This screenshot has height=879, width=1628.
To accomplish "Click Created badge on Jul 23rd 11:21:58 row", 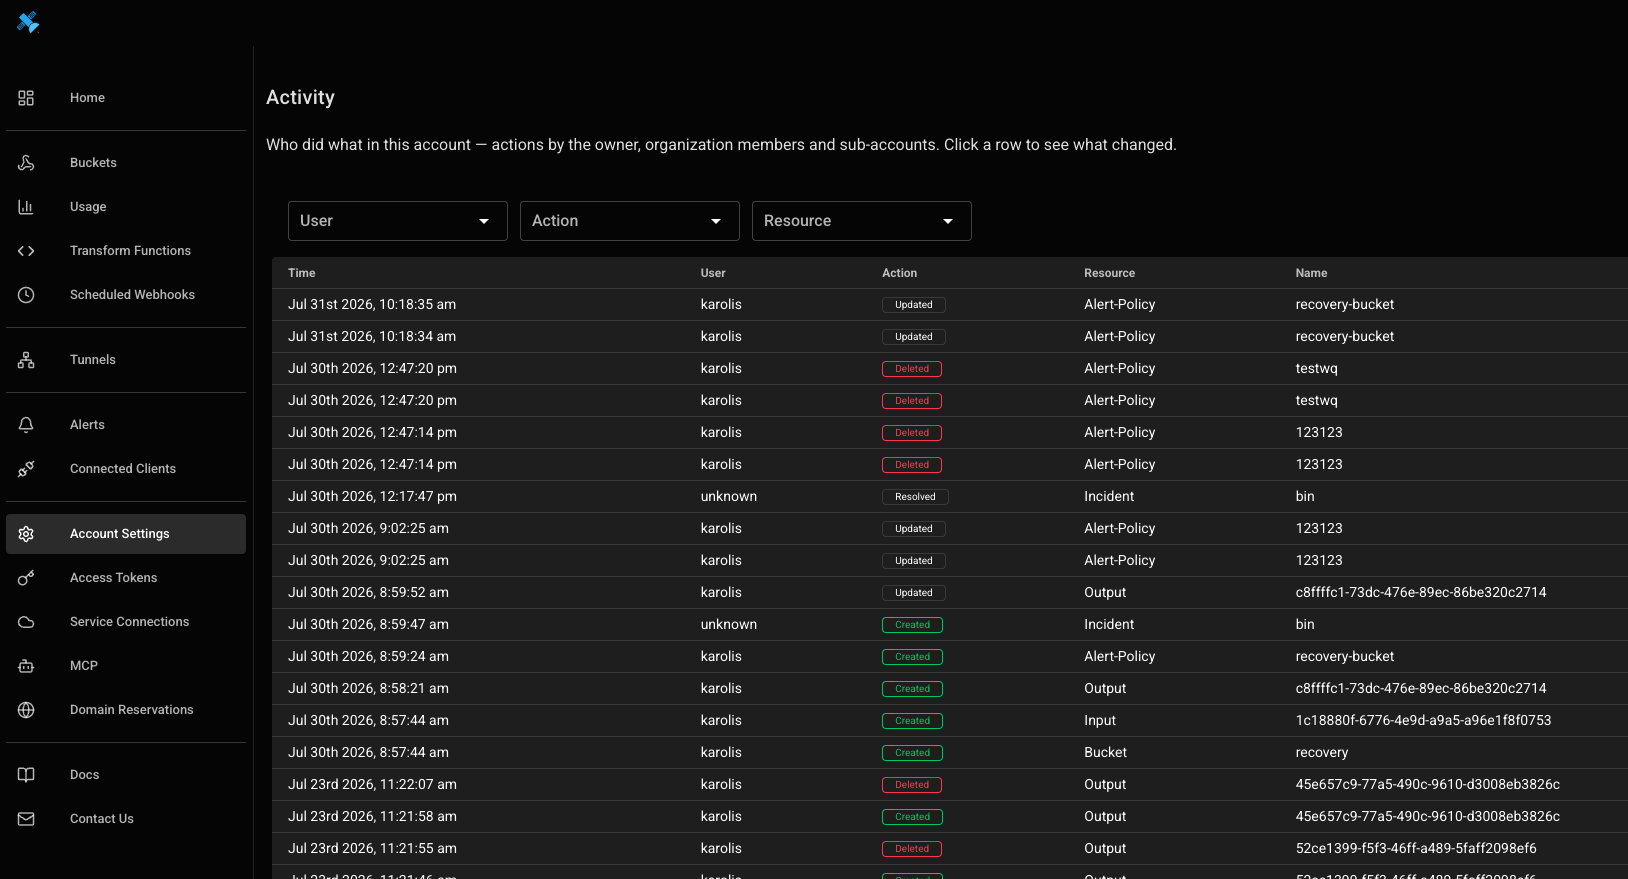I will tap(912, 817).
